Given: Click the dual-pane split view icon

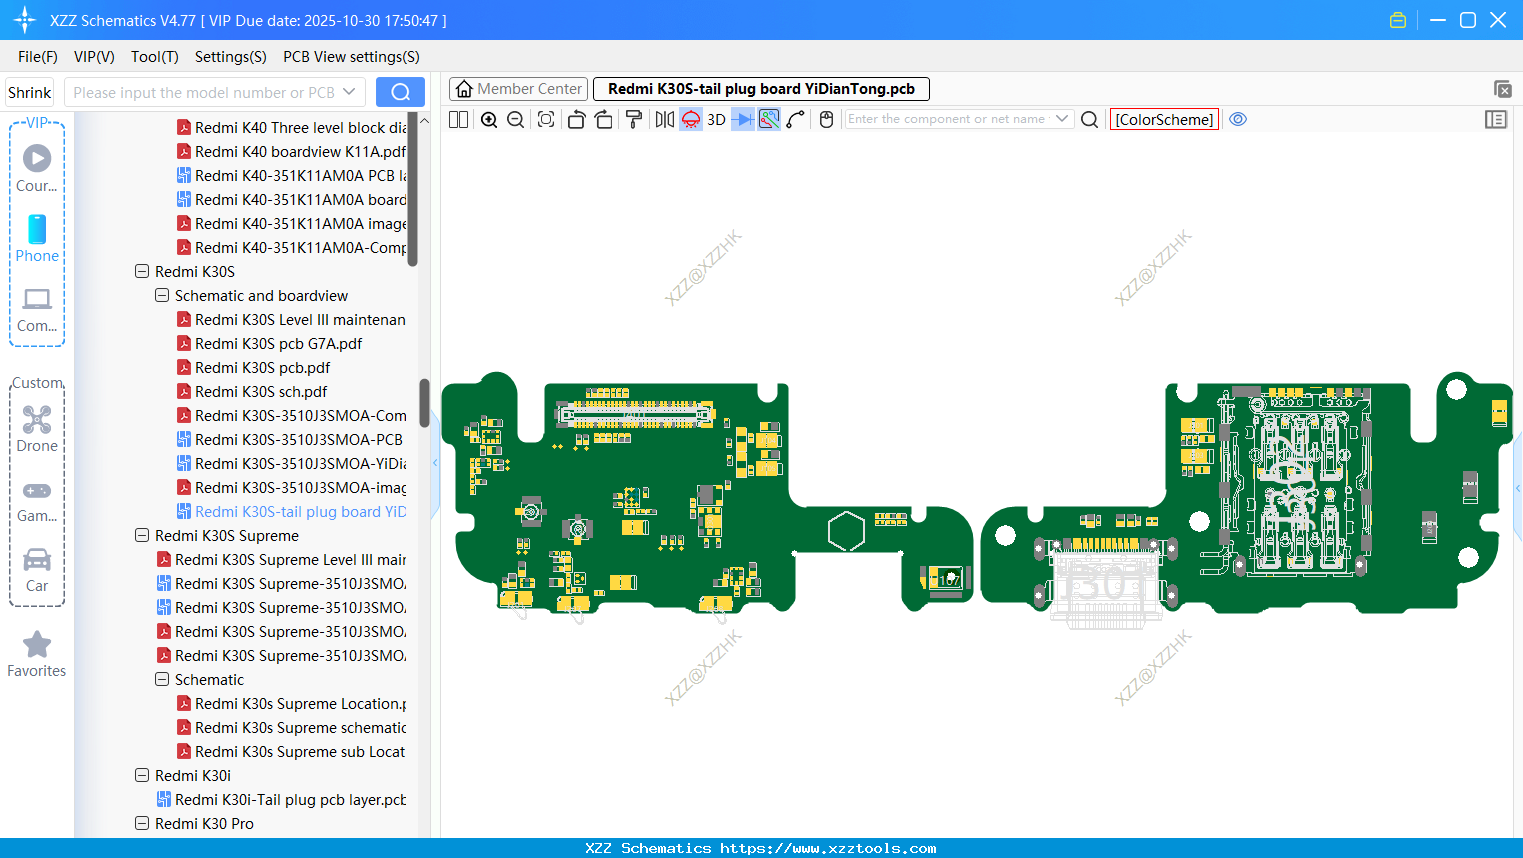Looking at the screenshot, I should (457, 119).
